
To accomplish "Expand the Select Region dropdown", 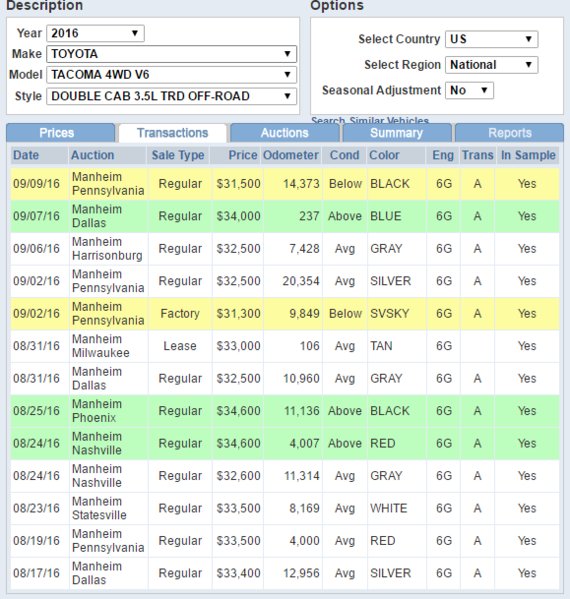I will coord(491,65).
